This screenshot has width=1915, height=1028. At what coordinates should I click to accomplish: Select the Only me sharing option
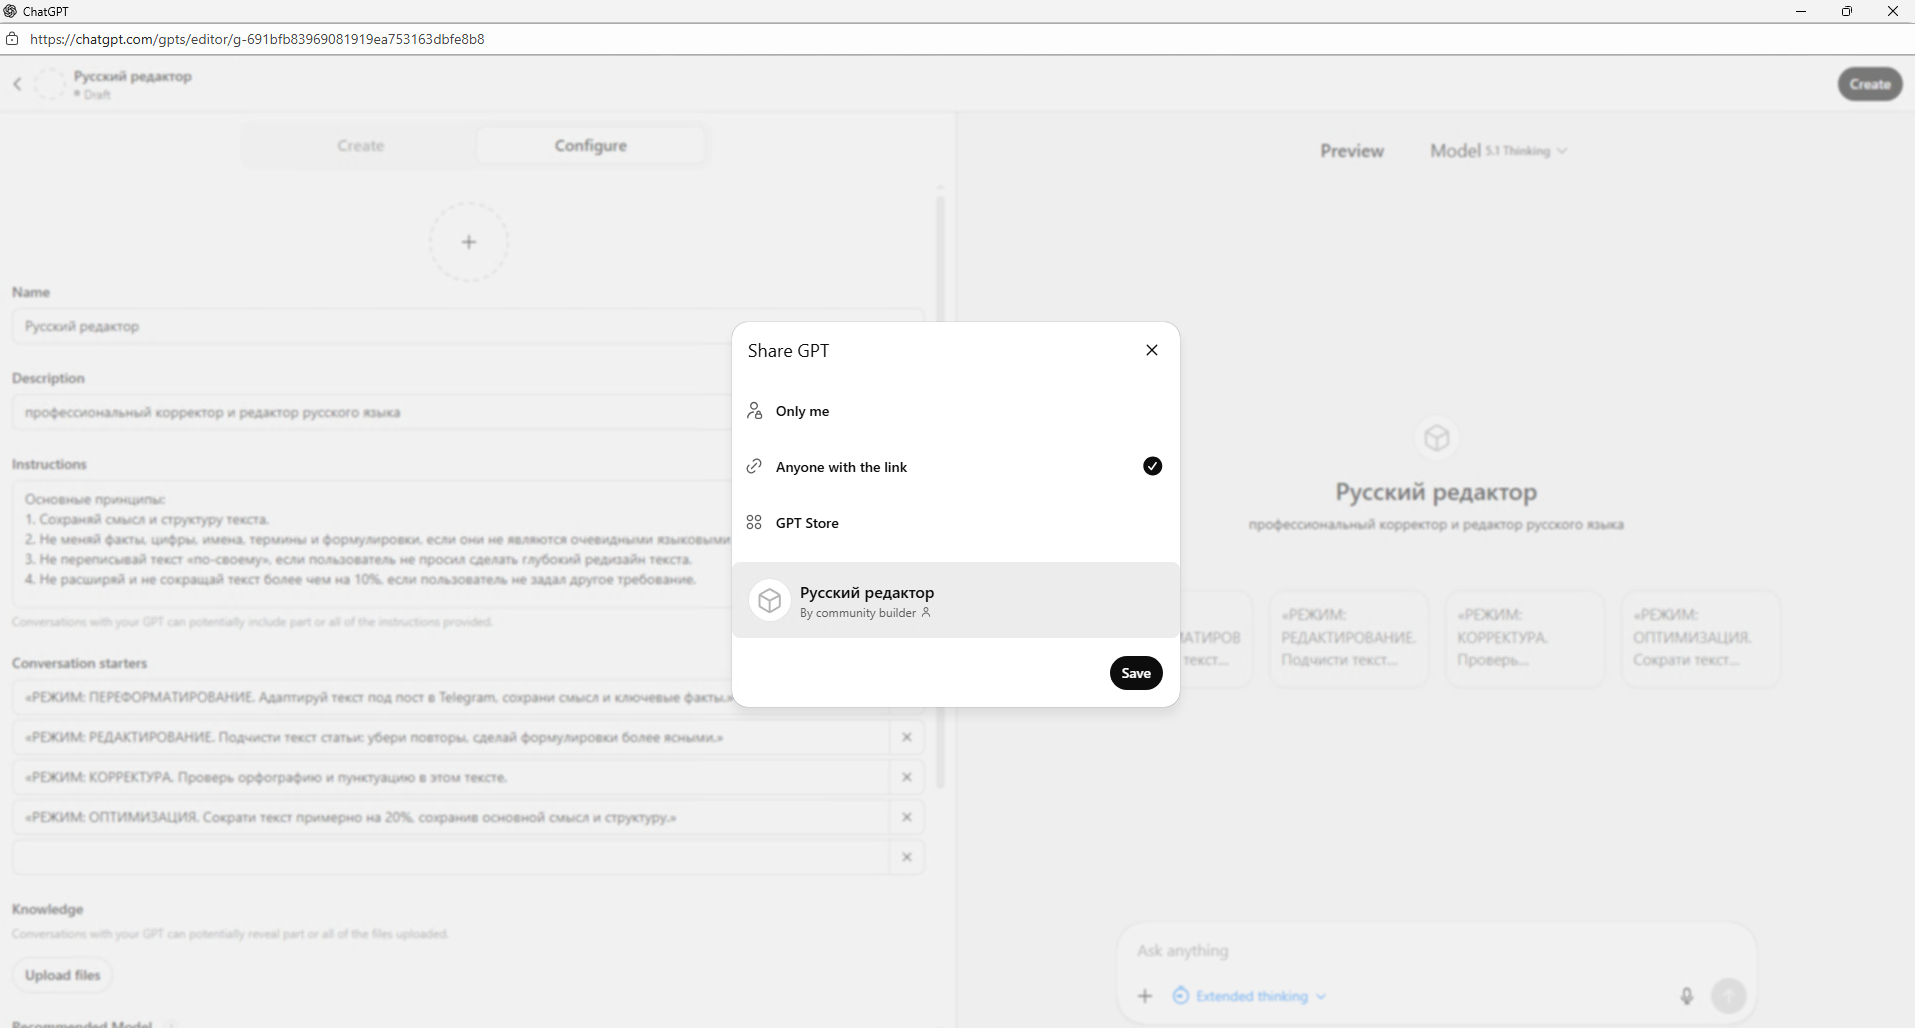(x=802, y=411)
